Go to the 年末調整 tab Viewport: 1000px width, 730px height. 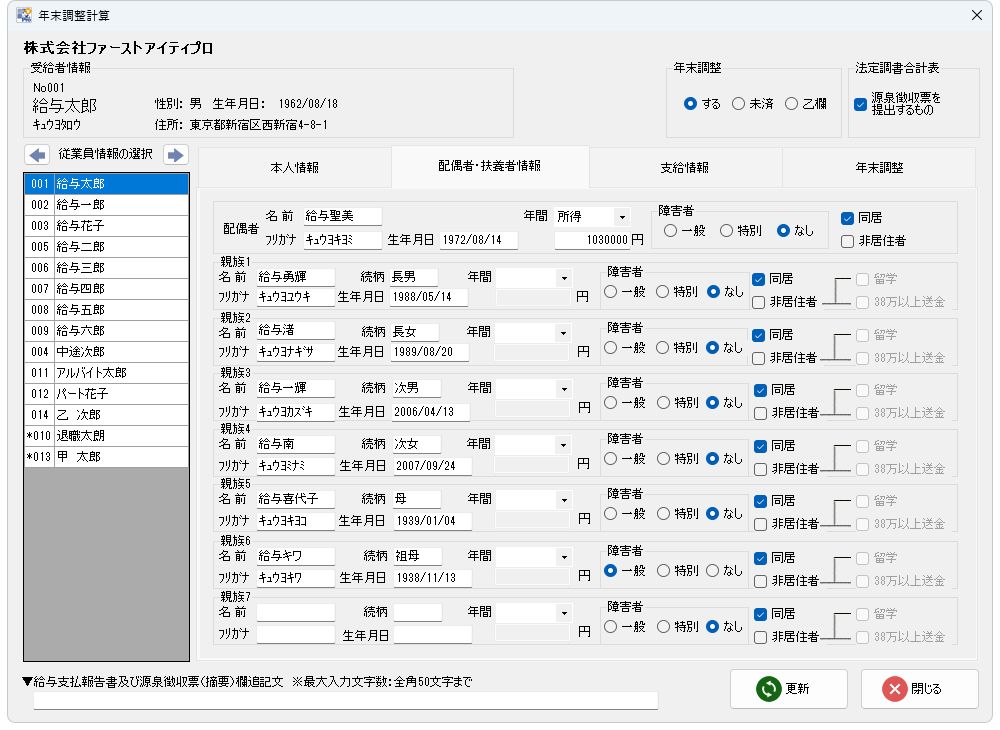[879, 168]
